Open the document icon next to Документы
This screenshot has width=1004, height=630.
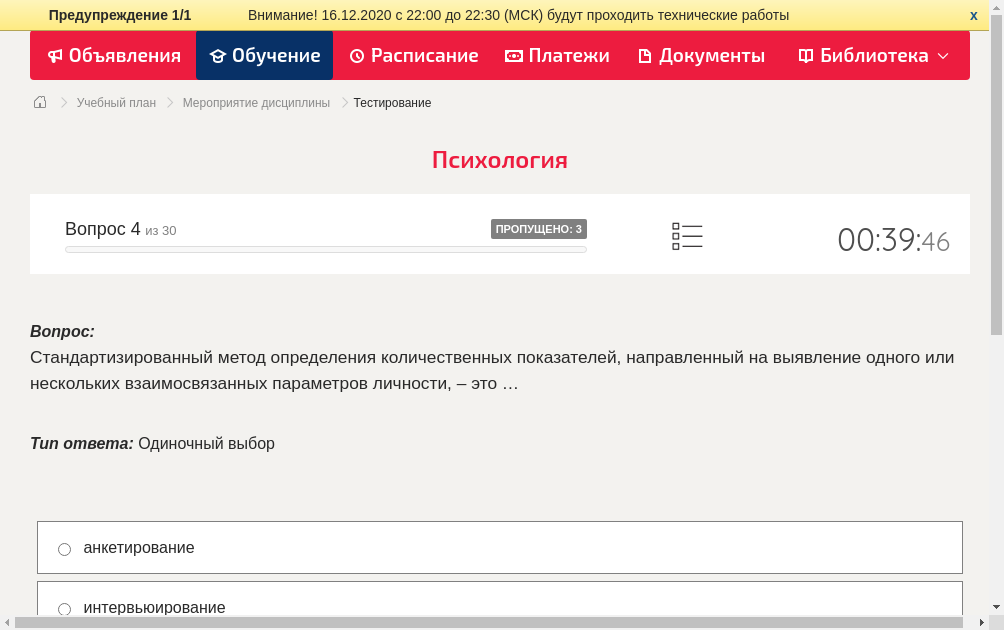(644, 56)
